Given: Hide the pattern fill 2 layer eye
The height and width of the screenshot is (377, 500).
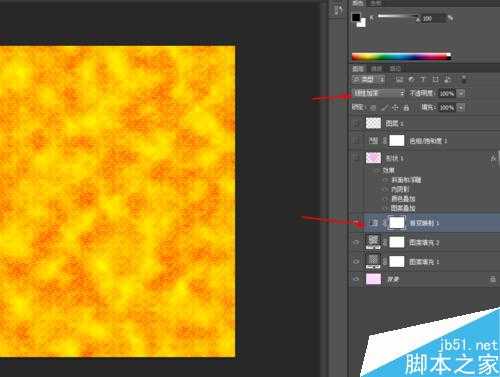Looking at the screenshot, I should click(x=356, y=242).
